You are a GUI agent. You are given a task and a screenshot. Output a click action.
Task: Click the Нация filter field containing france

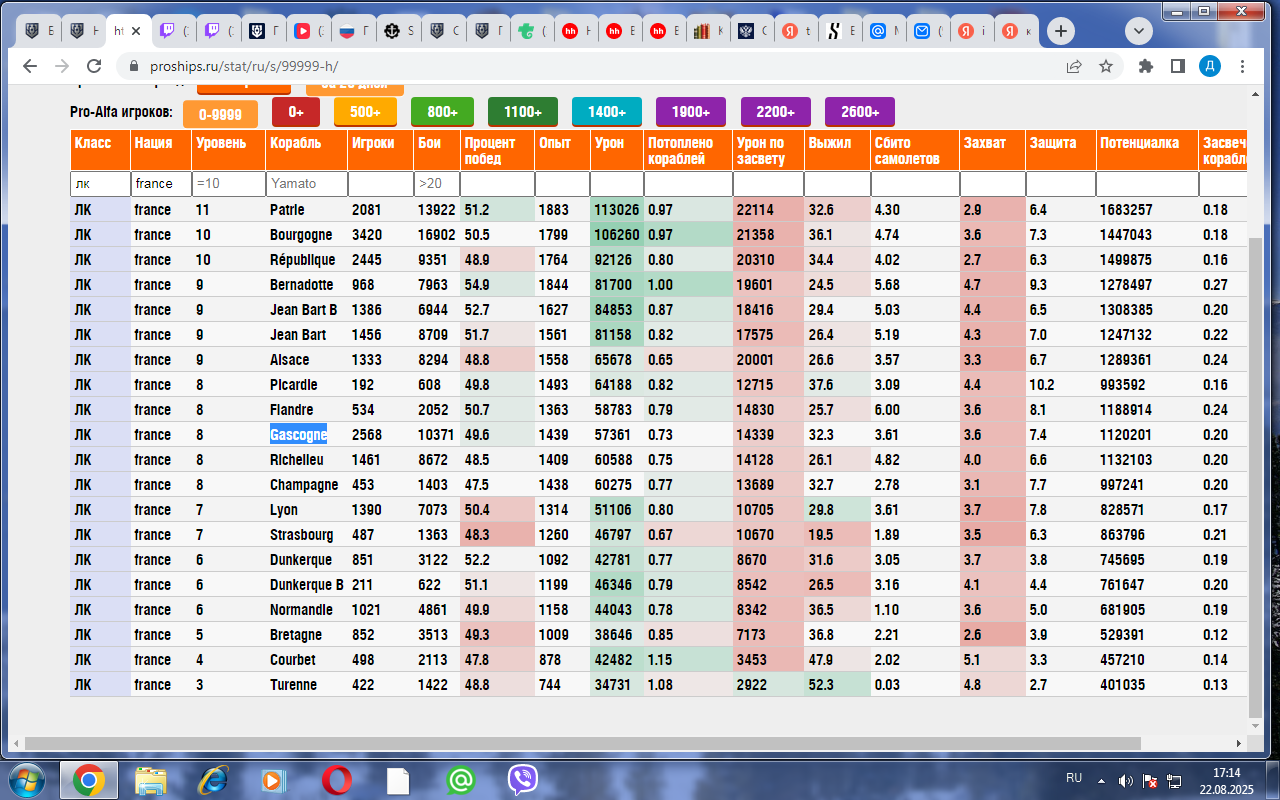pos(161,183)
